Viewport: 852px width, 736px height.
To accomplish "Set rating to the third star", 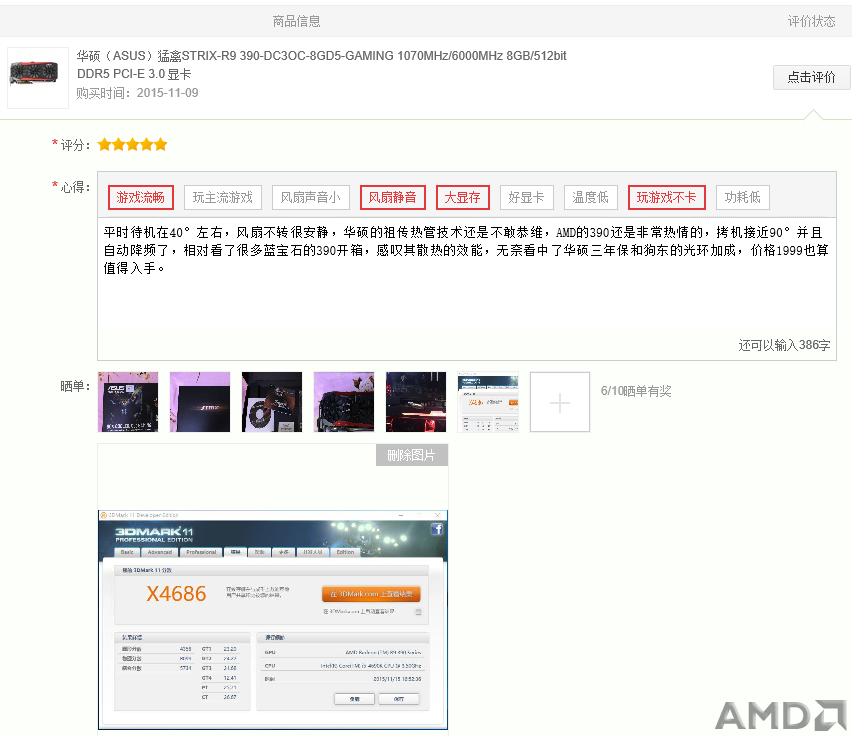I will click(133, 144).
